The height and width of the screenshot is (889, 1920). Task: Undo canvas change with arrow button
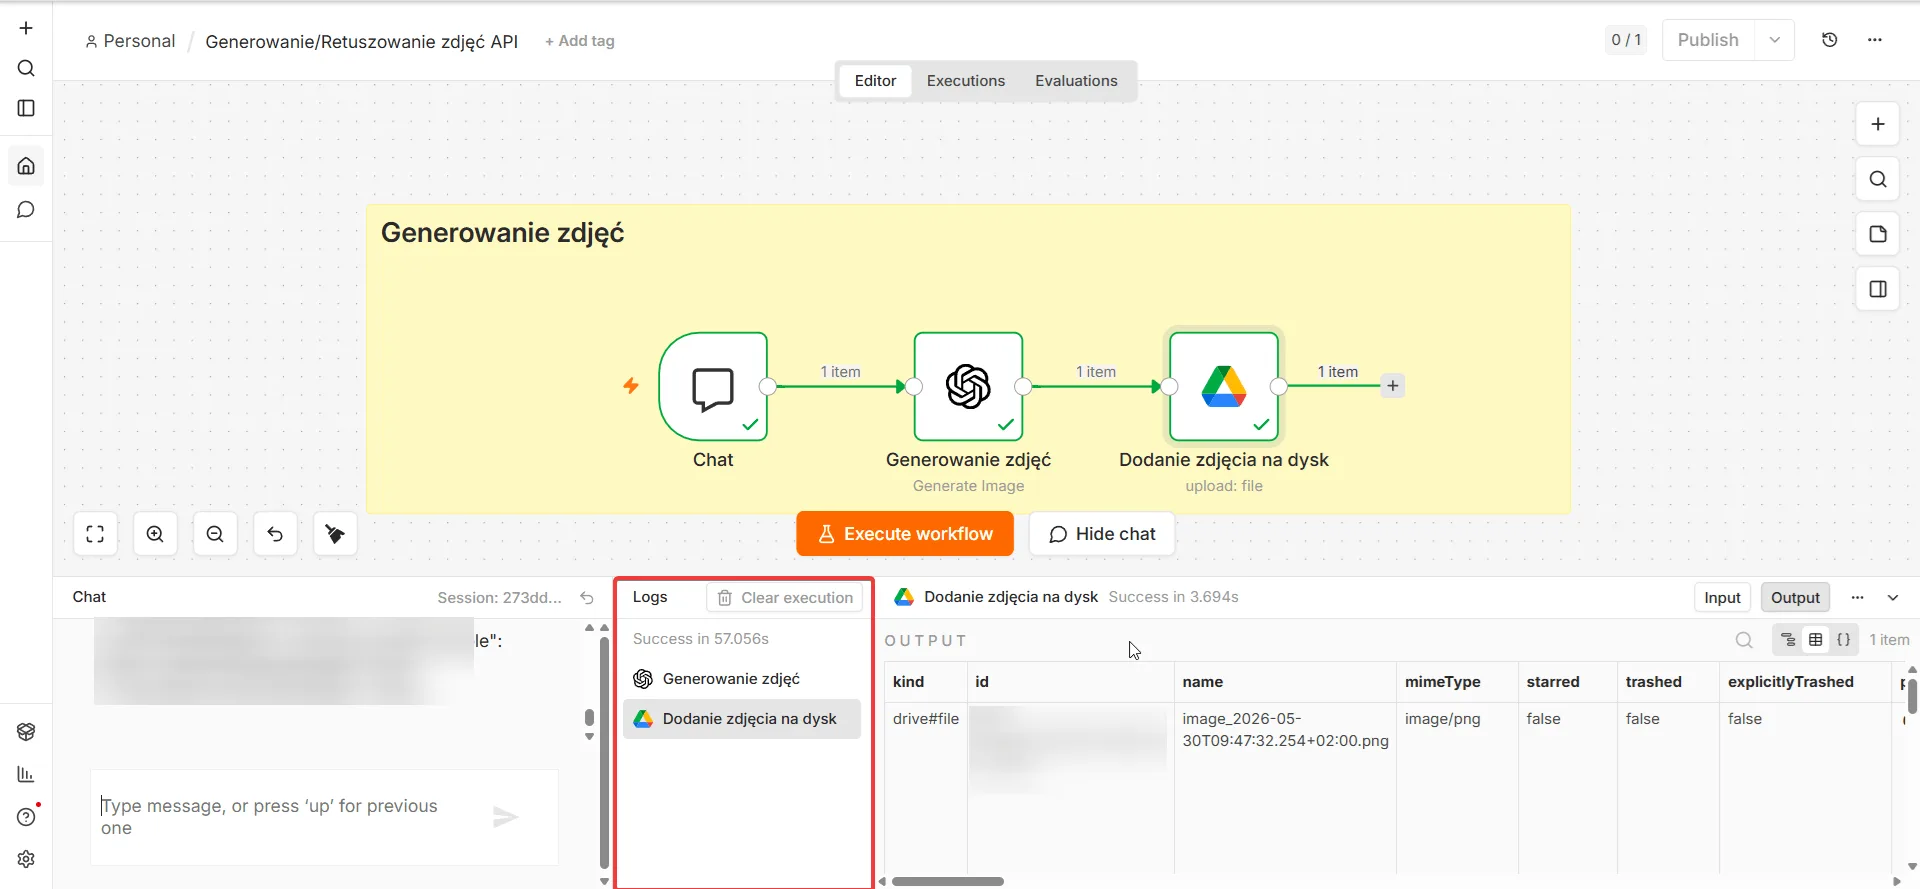tap(275, 534)
